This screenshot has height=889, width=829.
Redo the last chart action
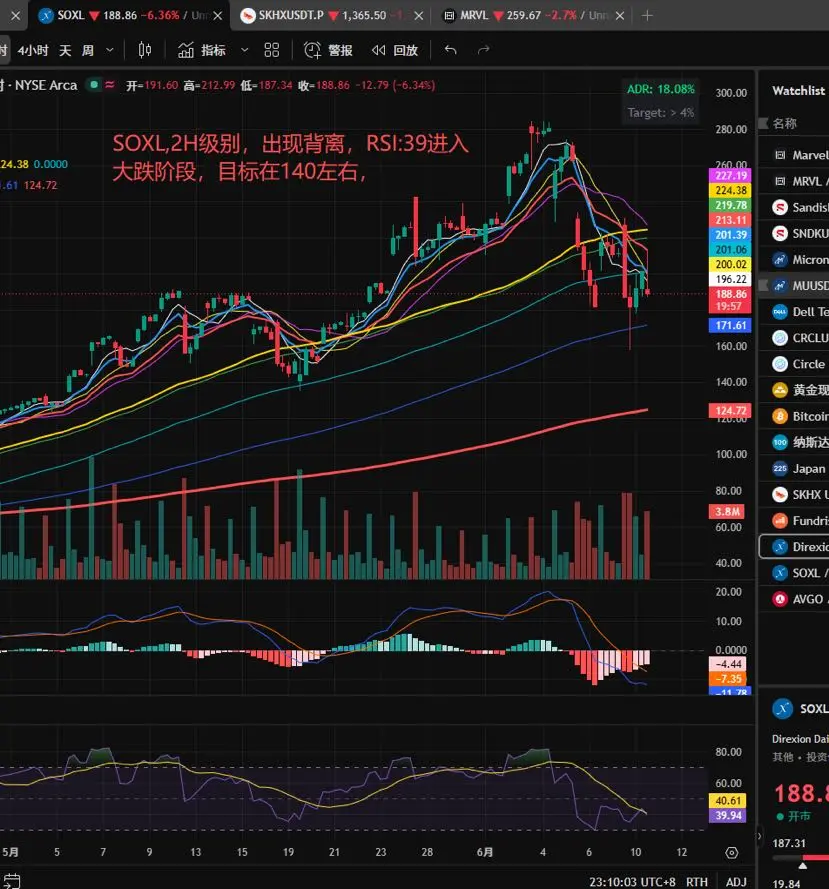(x=483, y=50)
